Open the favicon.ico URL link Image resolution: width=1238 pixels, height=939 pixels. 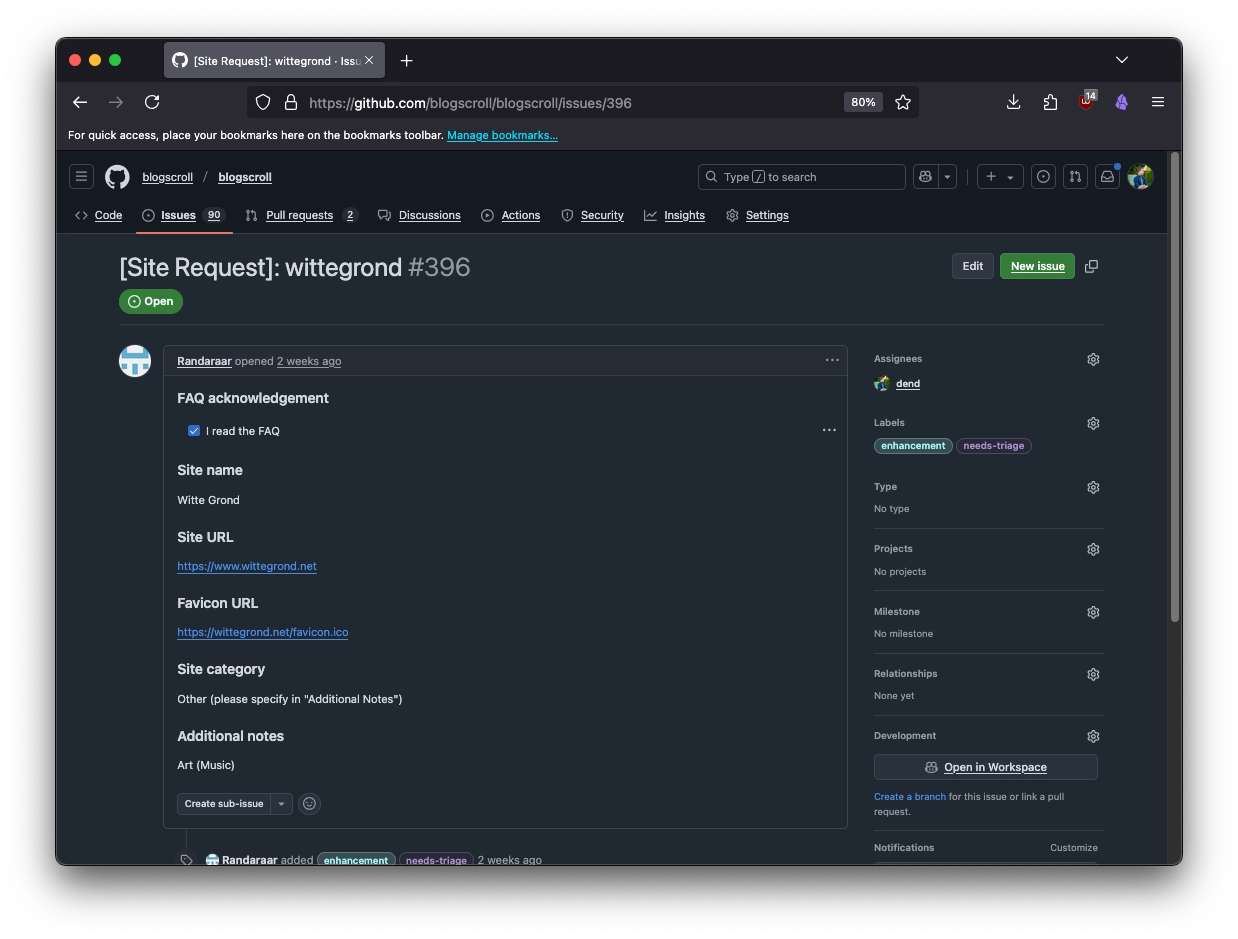point(263,632)
